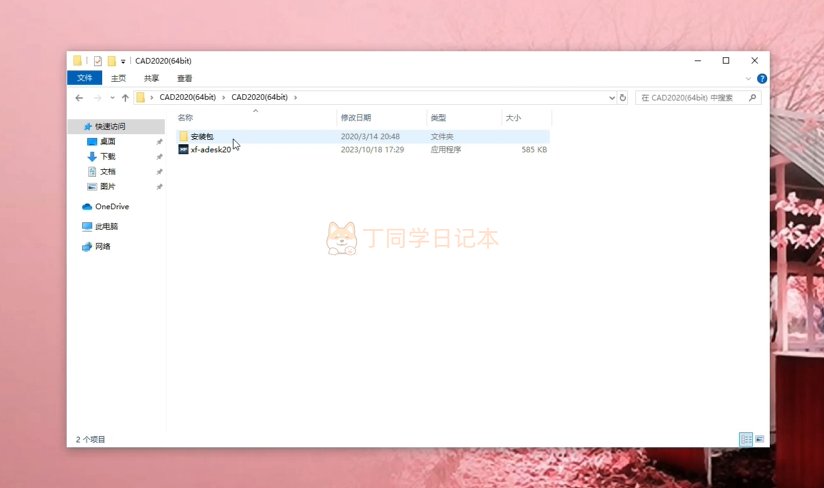Open the 文件 menu tab
Image resolution: width=824 pixels, height=488 pixels.
coord(85,78)
